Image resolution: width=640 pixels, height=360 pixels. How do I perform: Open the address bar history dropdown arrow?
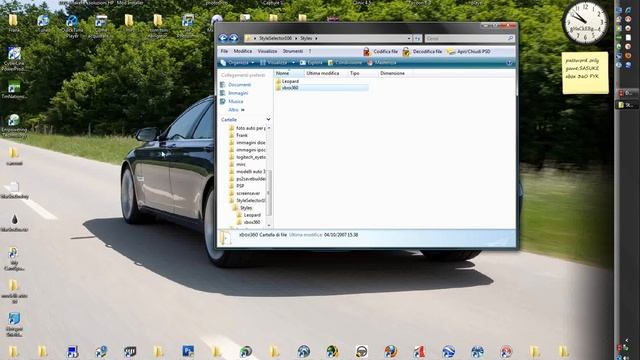(409, 38)
